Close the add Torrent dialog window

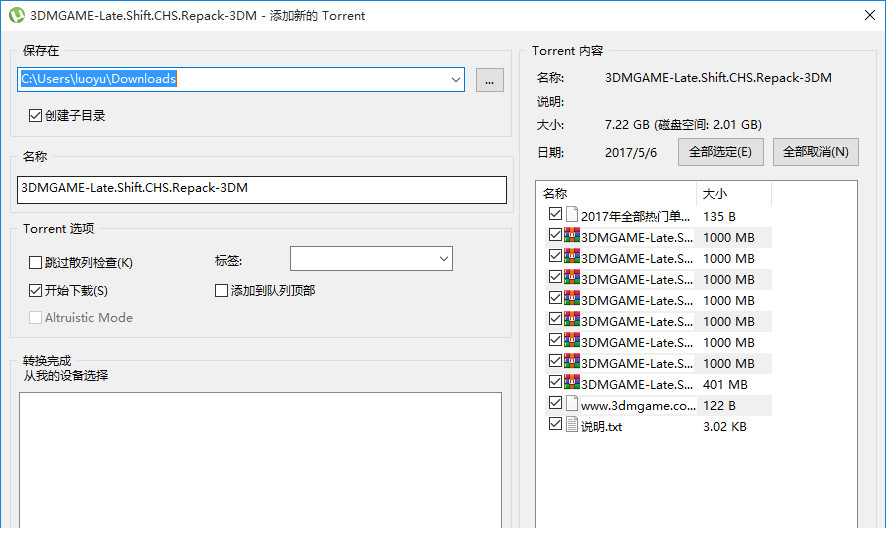pos(870,15)
